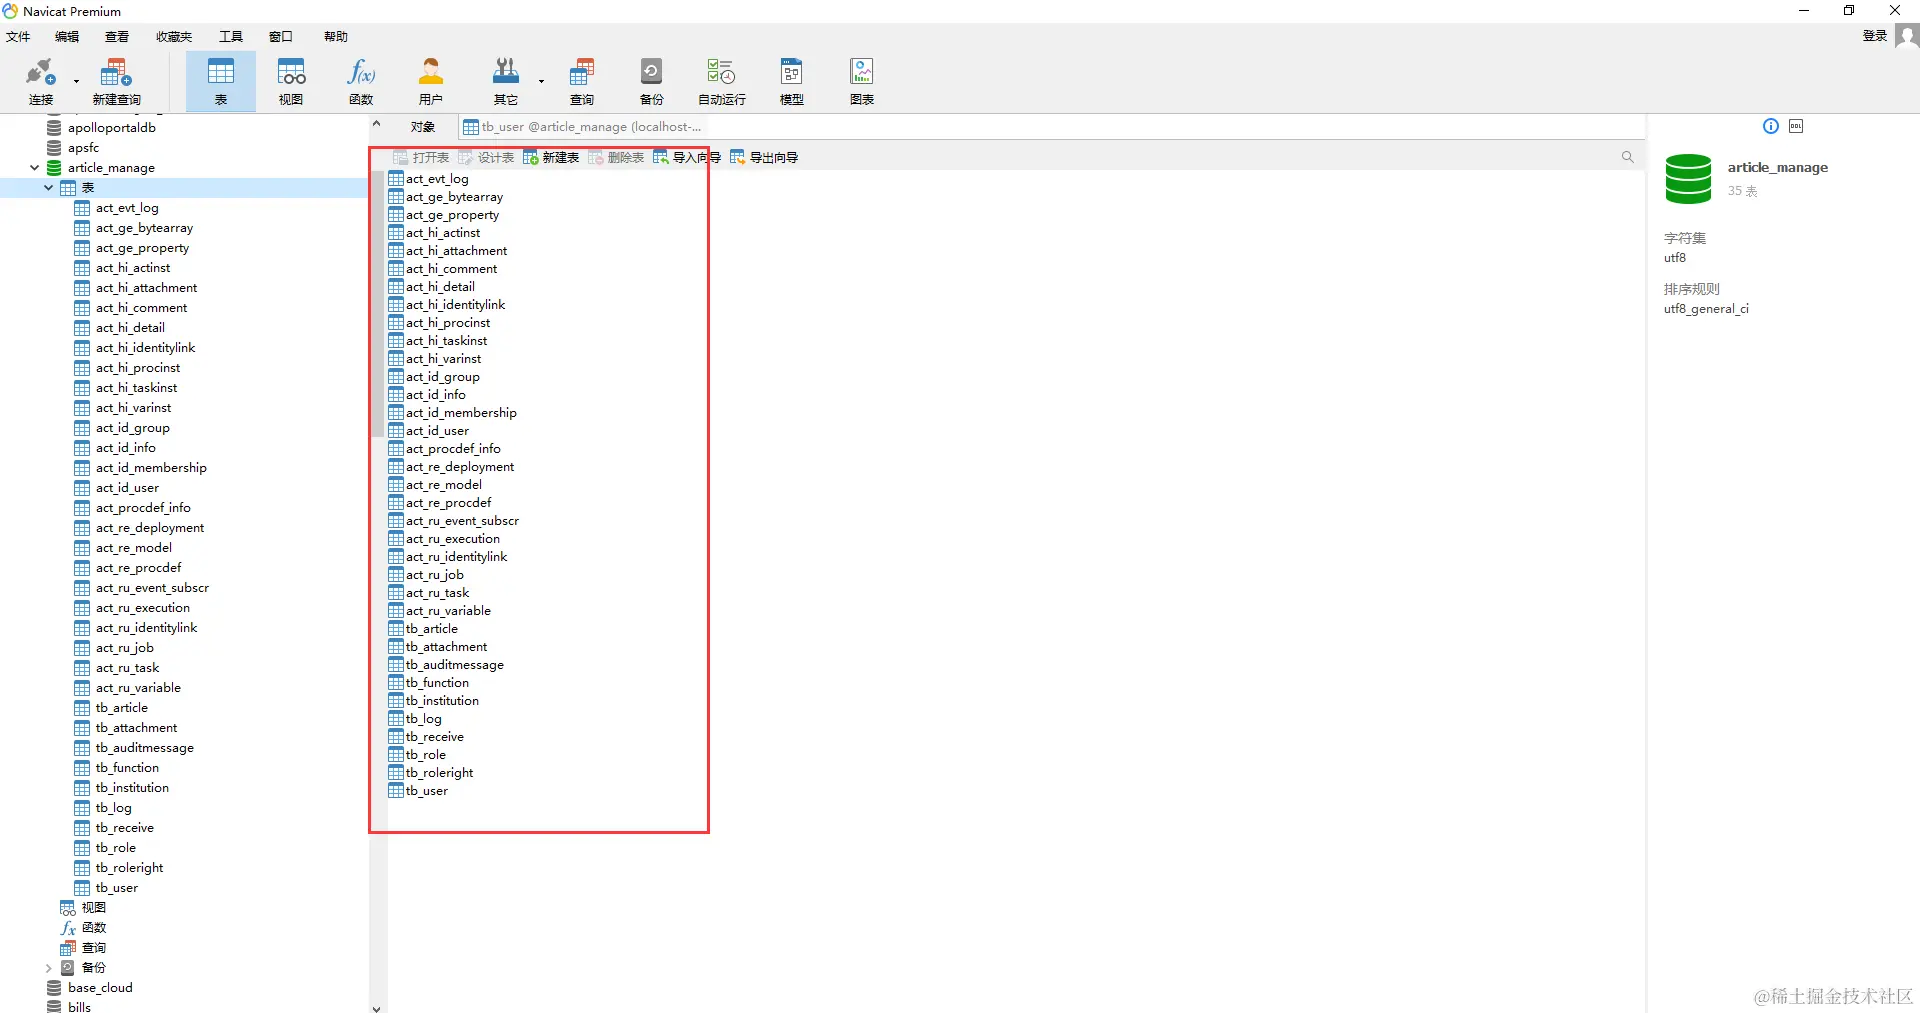Open the Query (查询) toolbar icon
The width and height of the screenshot is (1920, 1013).
click(x=582, y=81)
